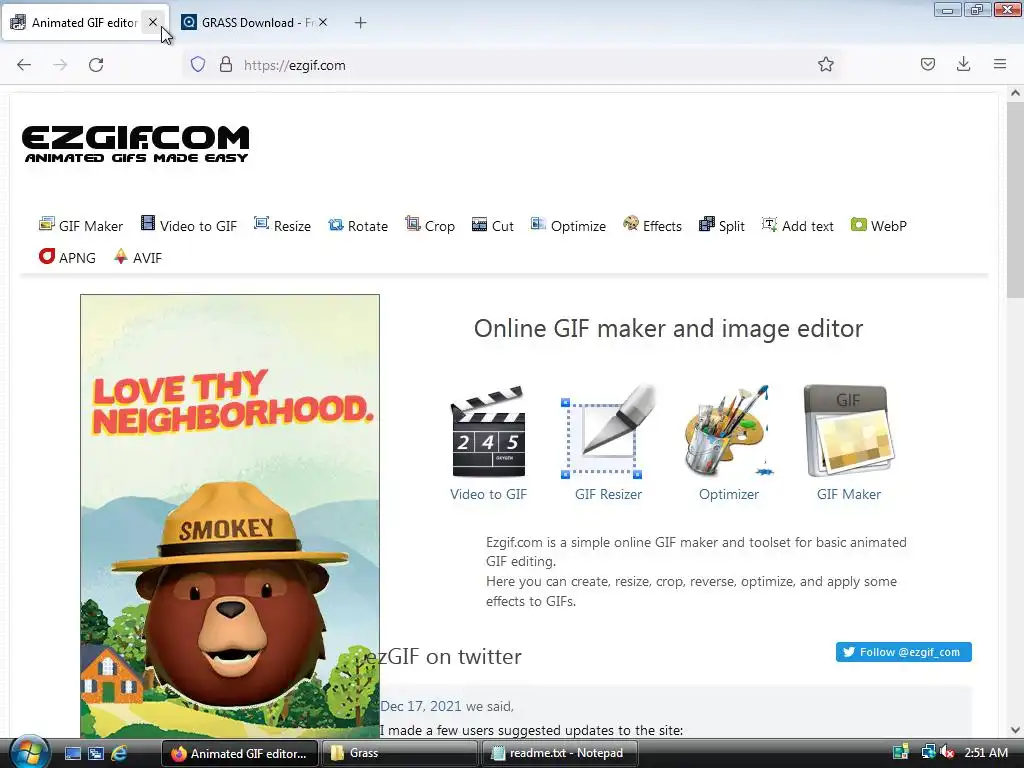The height and width of the screenshot is (768, 1024).
Task: Open the Firefox hamburger menu
Action: [1000, 64]
